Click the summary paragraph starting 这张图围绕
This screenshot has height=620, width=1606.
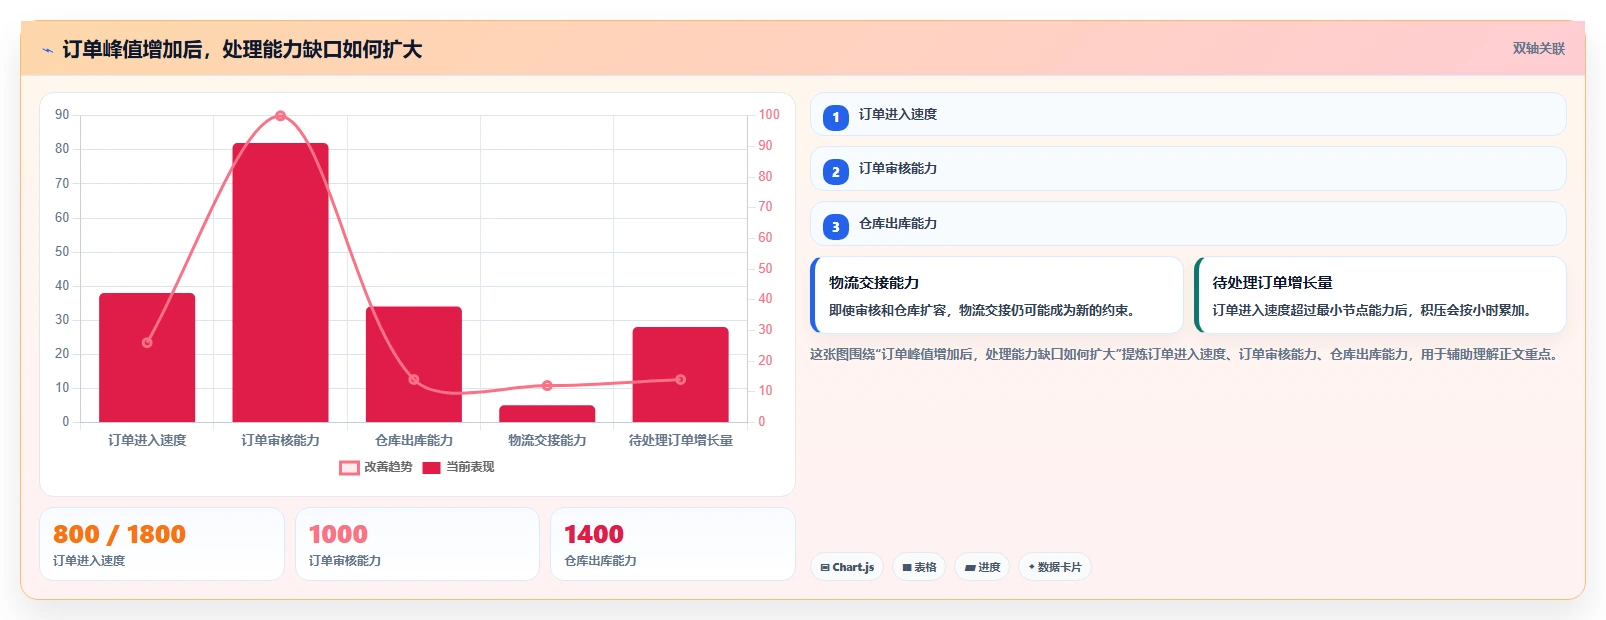[1187, 354]
